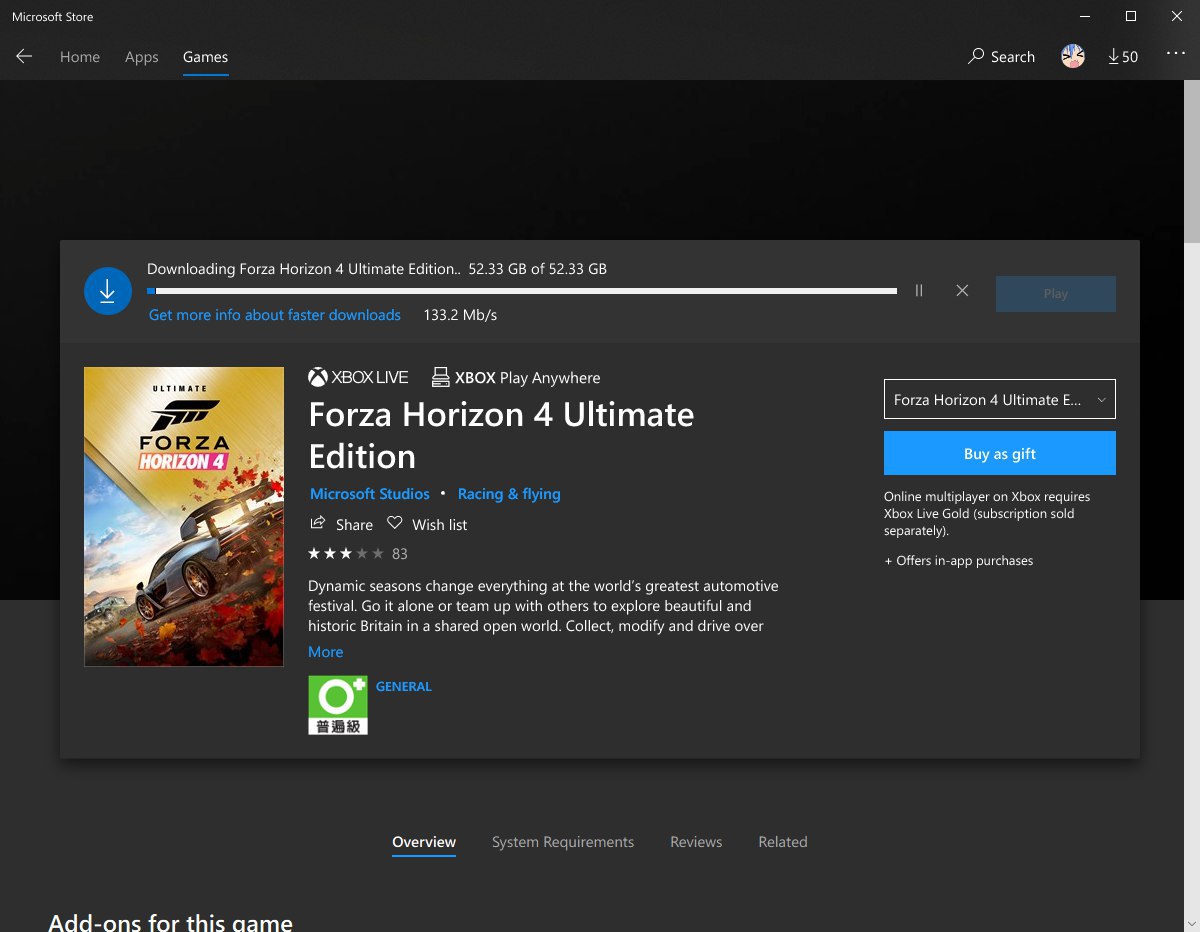Viewport: 1200px width, 932px height.
Task: Click the green rating badge icon
Action: 338,705
